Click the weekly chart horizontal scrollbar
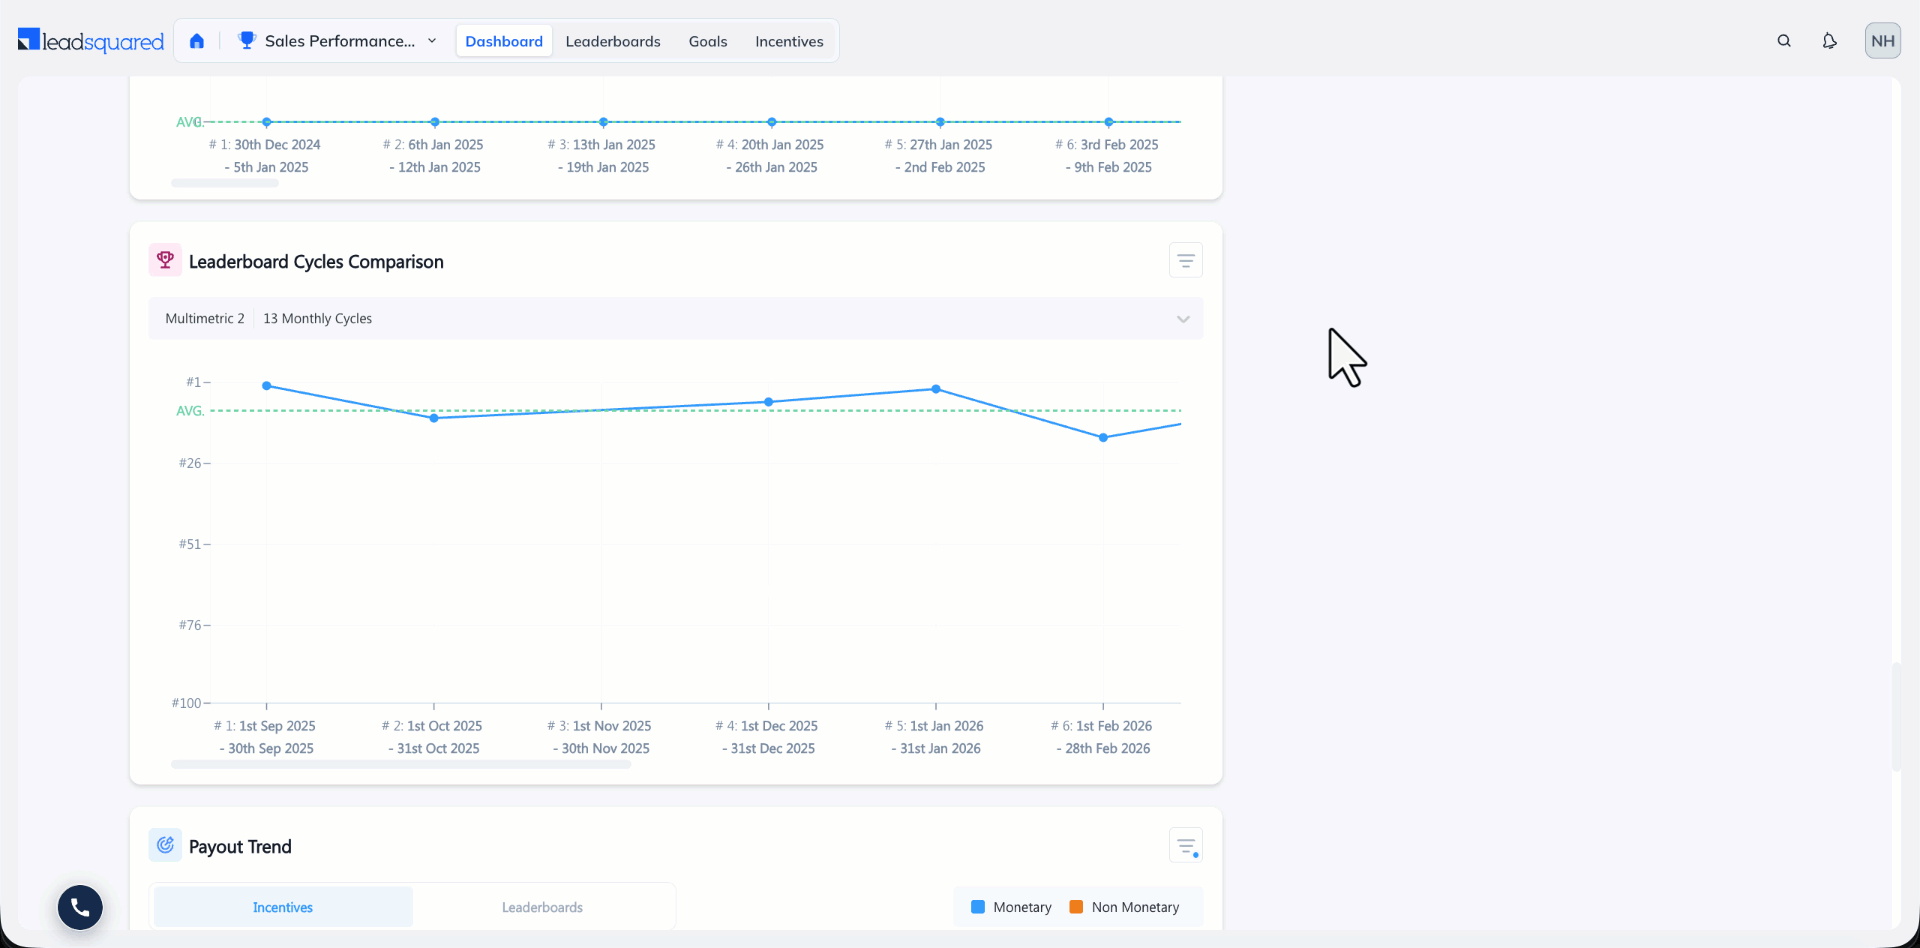This screenshot has width=1920, height=948. [225, 183]
